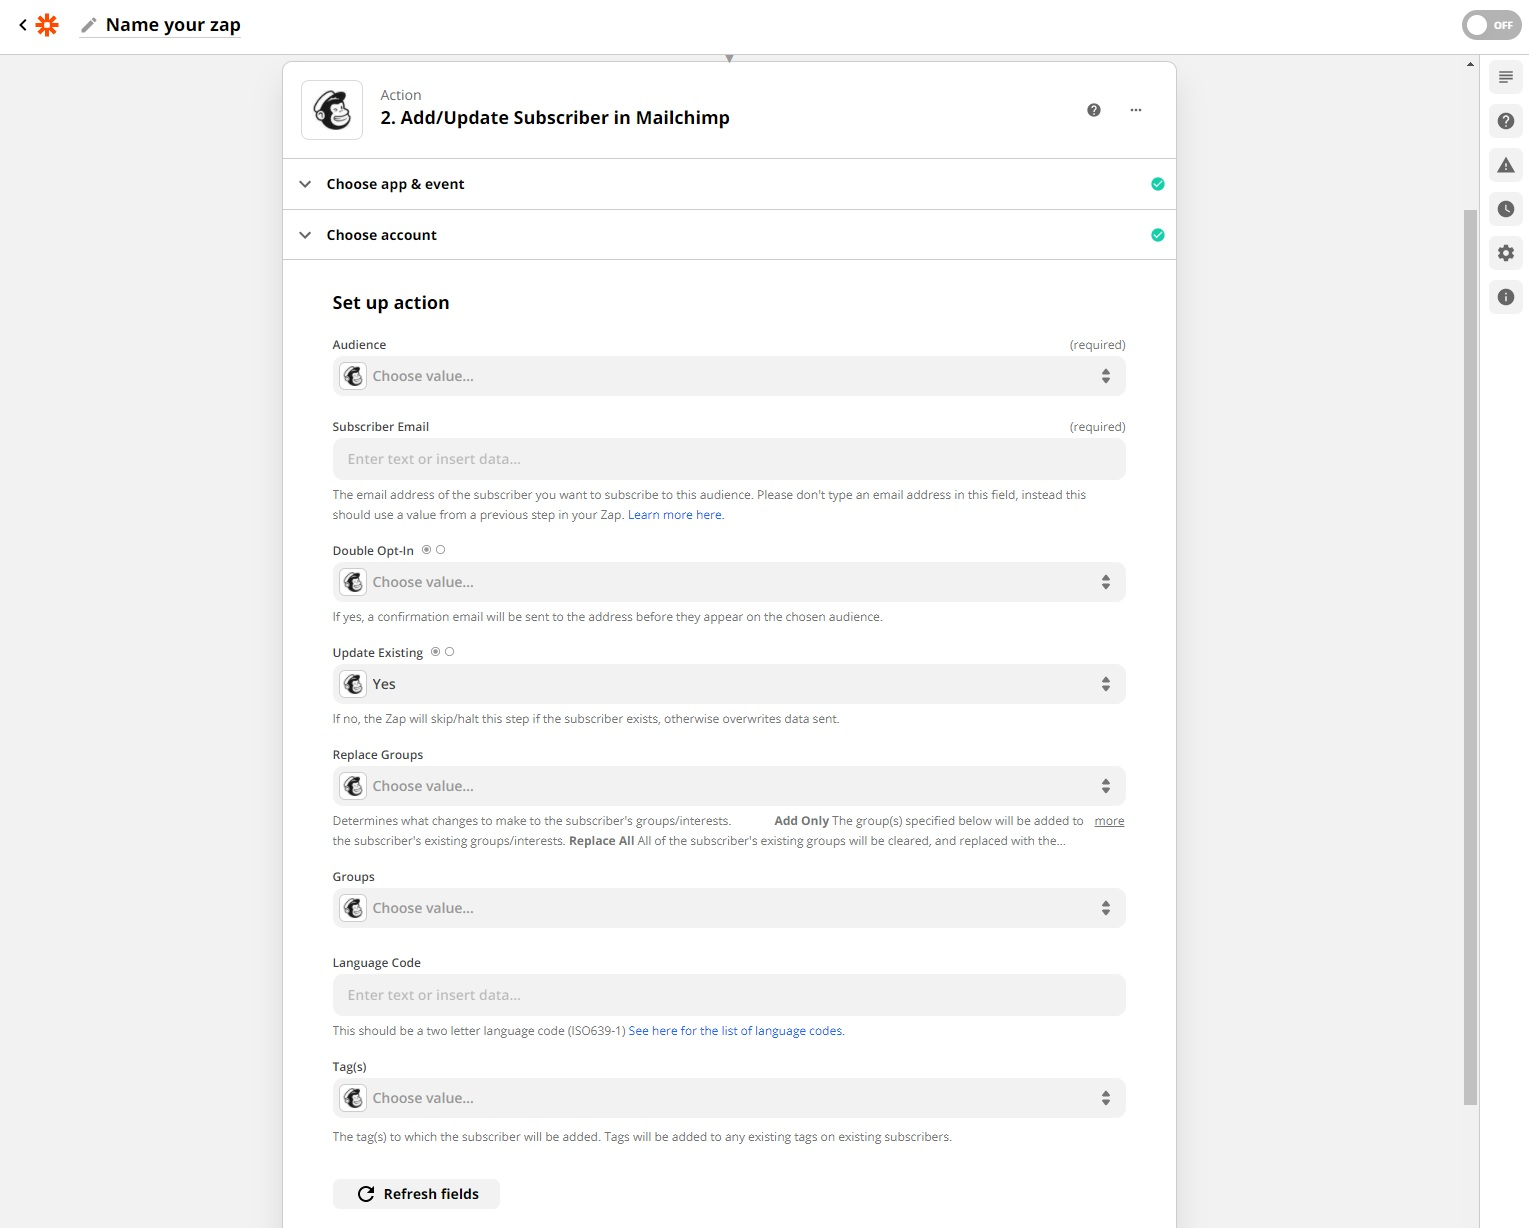1529x1228 pixels.
Task: Click more link under Replace Groups
Action: coord(1109,821)
